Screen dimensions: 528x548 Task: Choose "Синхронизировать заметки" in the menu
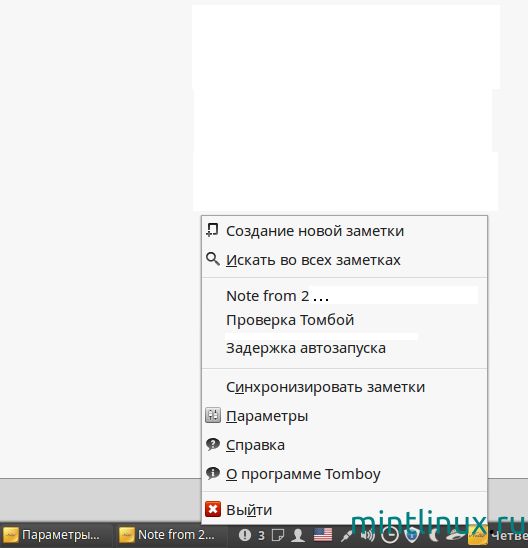coord(344,387)
